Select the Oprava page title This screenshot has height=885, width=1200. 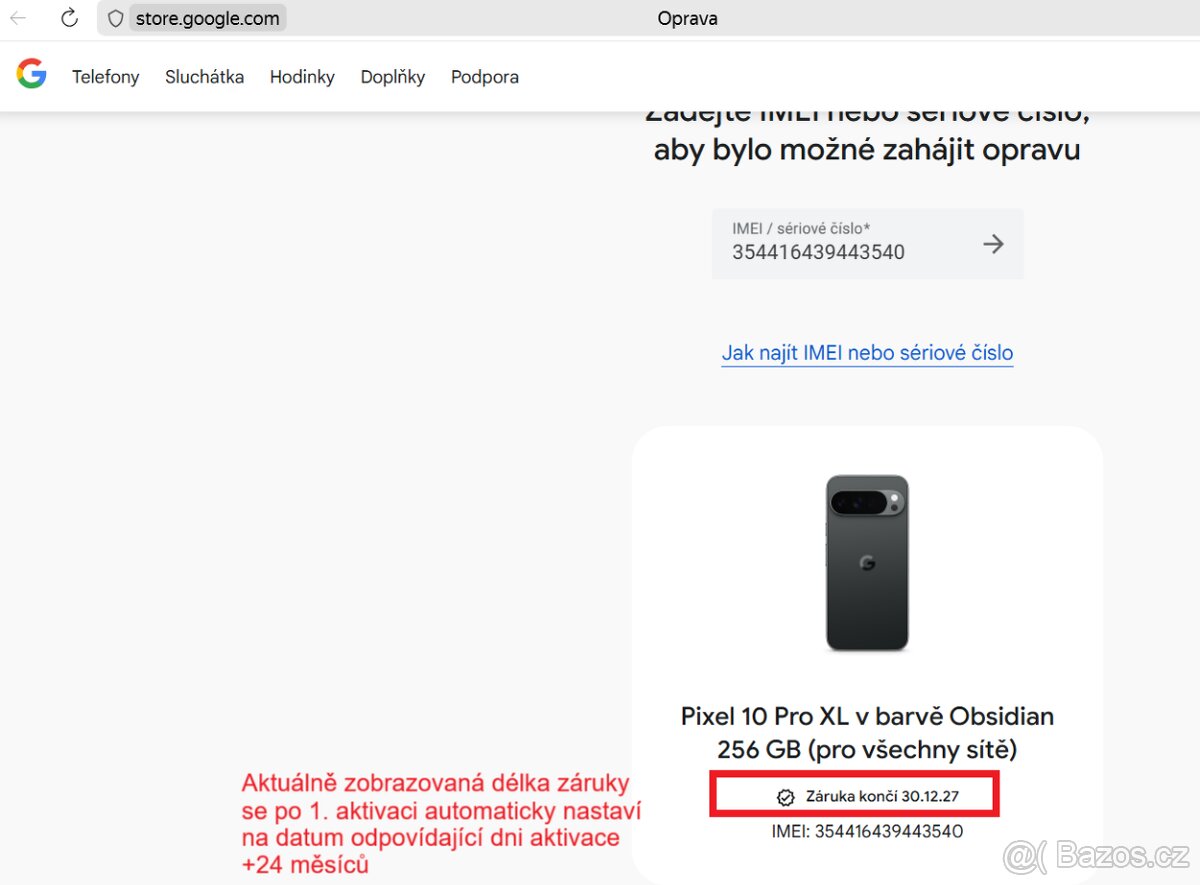[x=687, y=17]
